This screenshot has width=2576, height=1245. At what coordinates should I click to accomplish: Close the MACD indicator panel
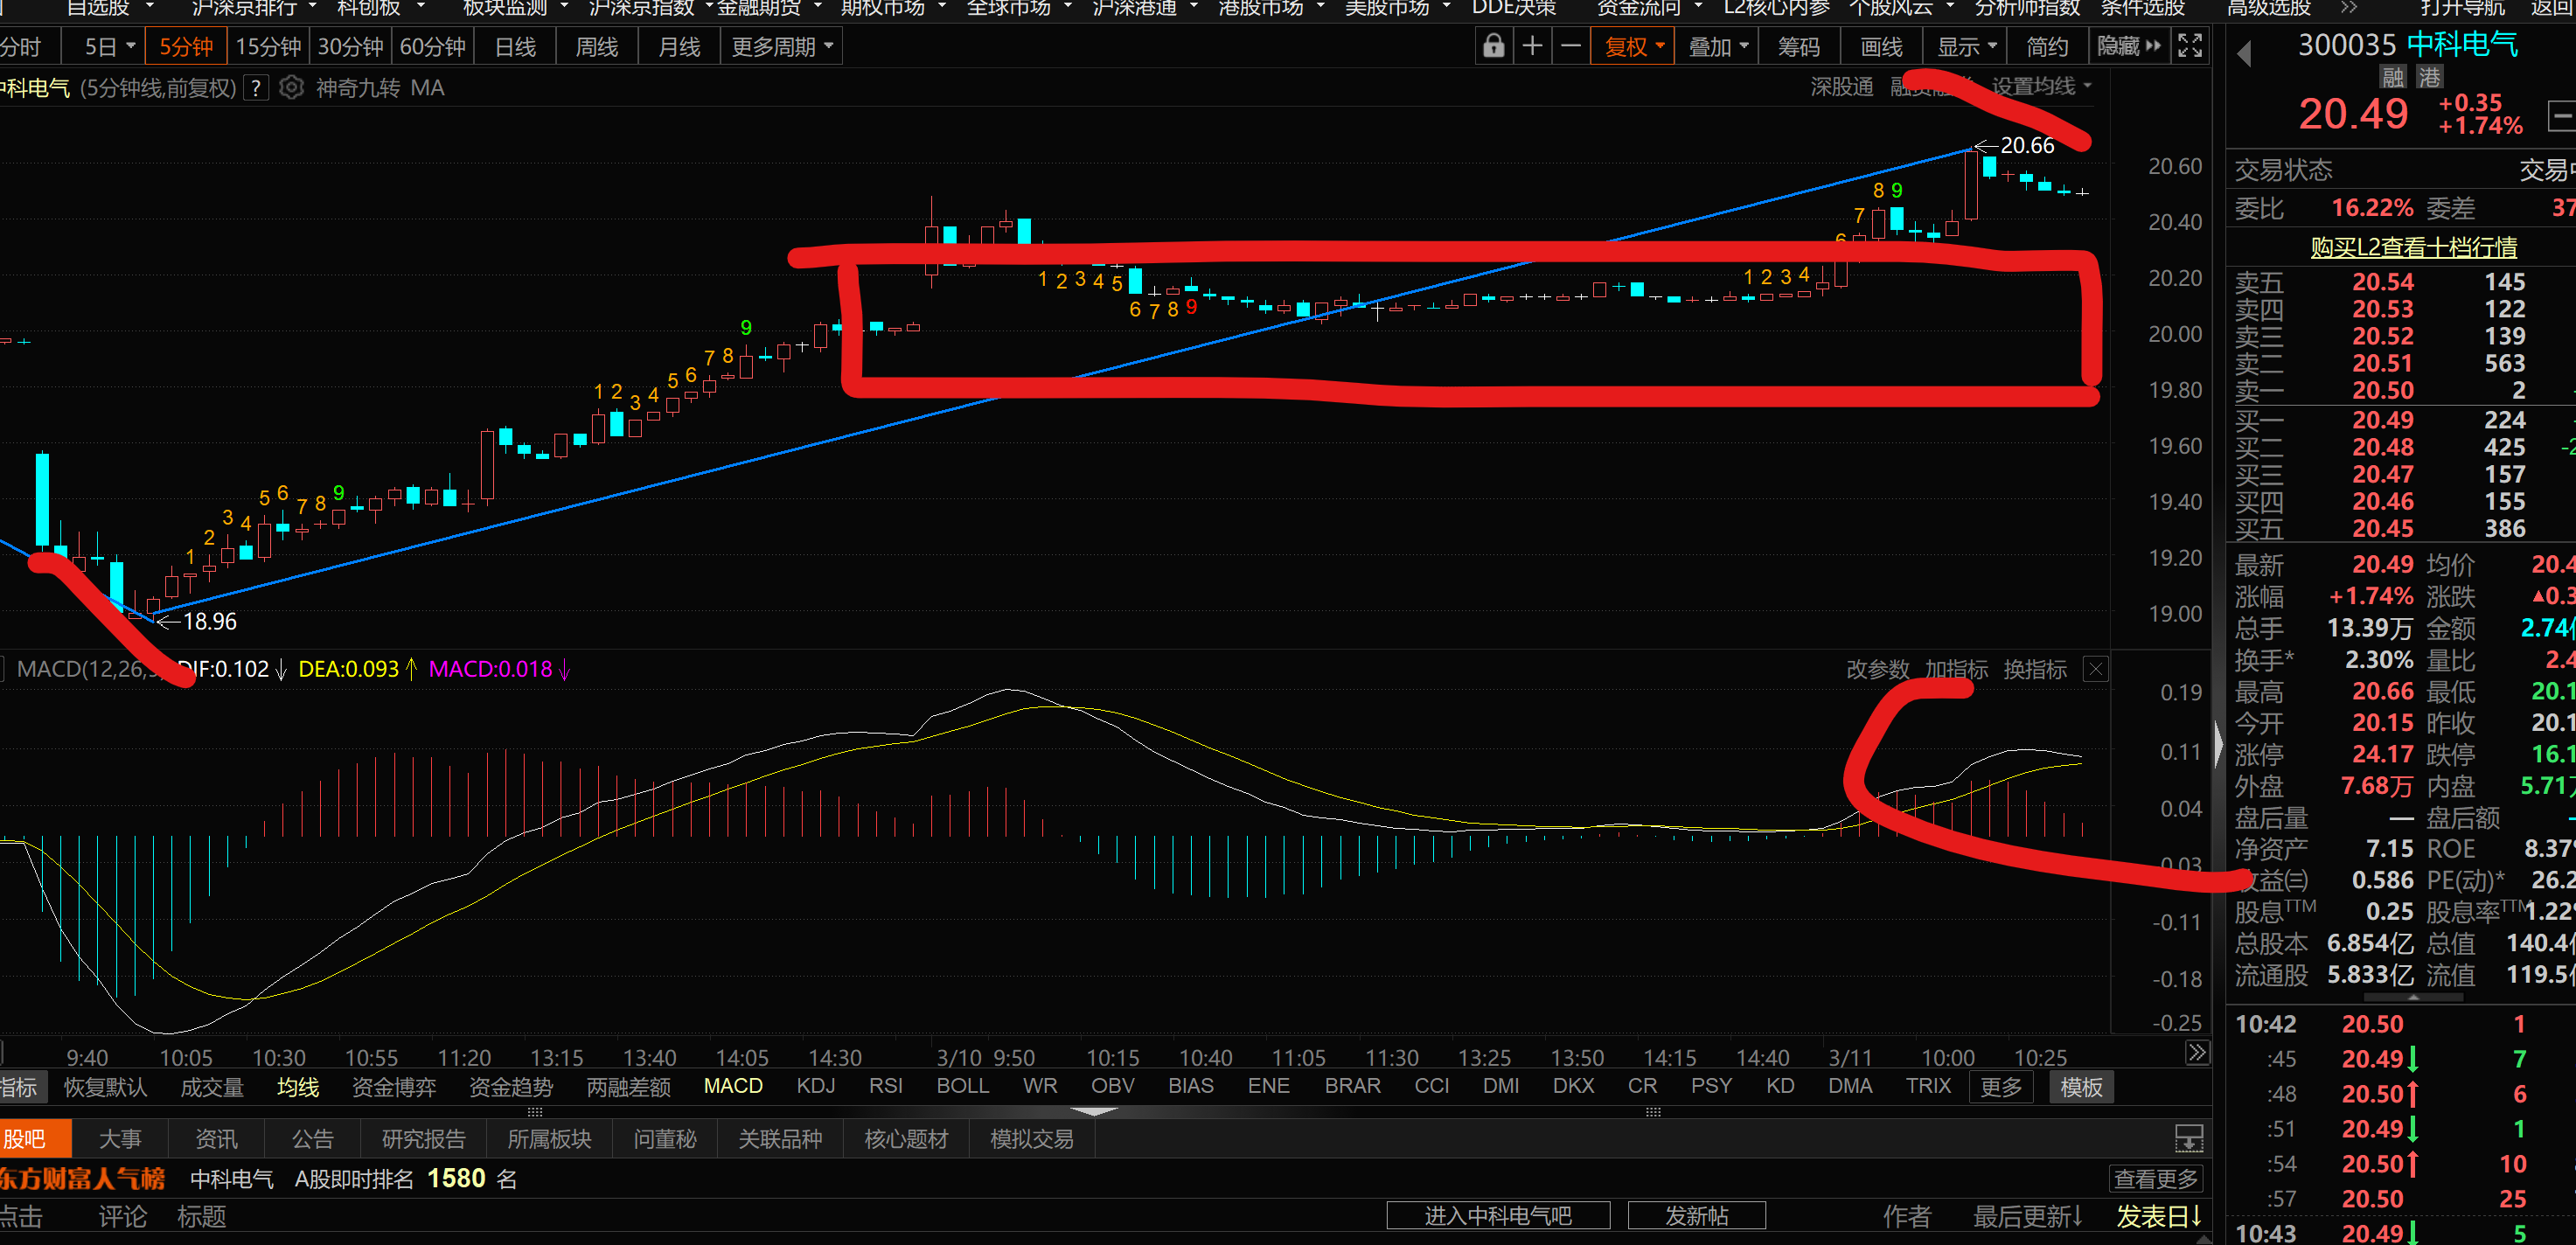pyautogui.click(x=2096, y=669)
